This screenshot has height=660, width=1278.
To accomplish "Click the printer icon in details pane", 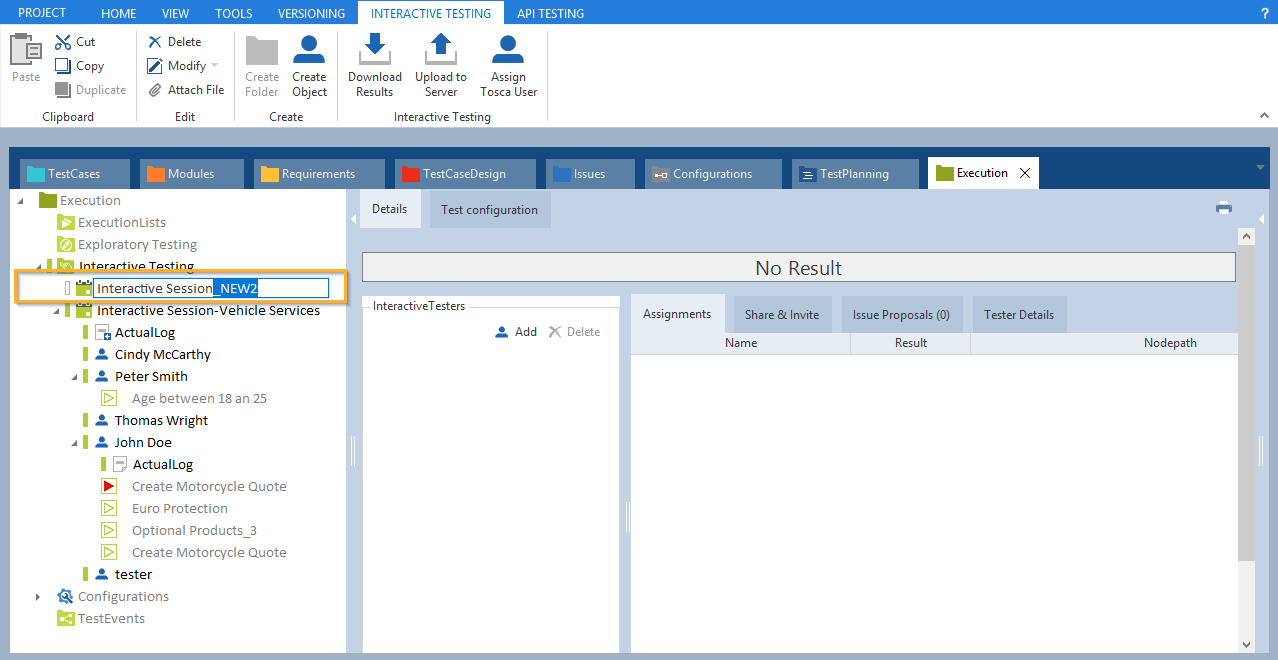I will coord(1223,208).
